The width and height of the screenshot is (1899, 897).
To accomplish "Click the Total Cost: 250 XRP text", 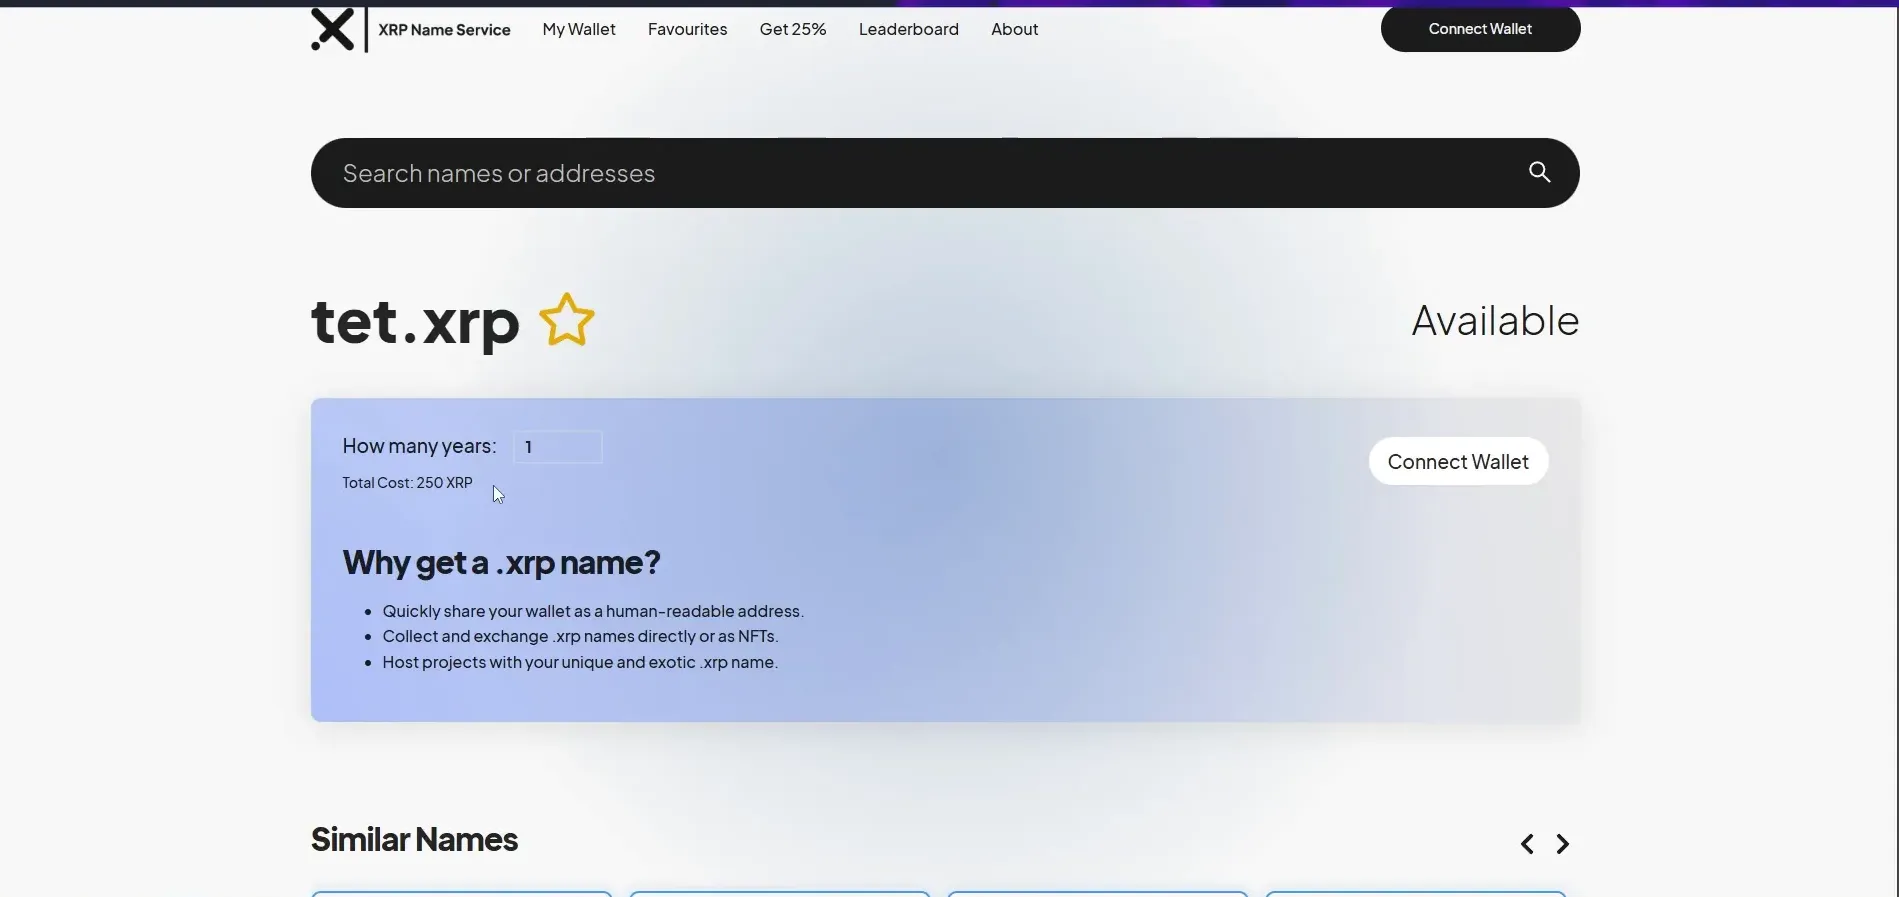I will pos(407,482).
